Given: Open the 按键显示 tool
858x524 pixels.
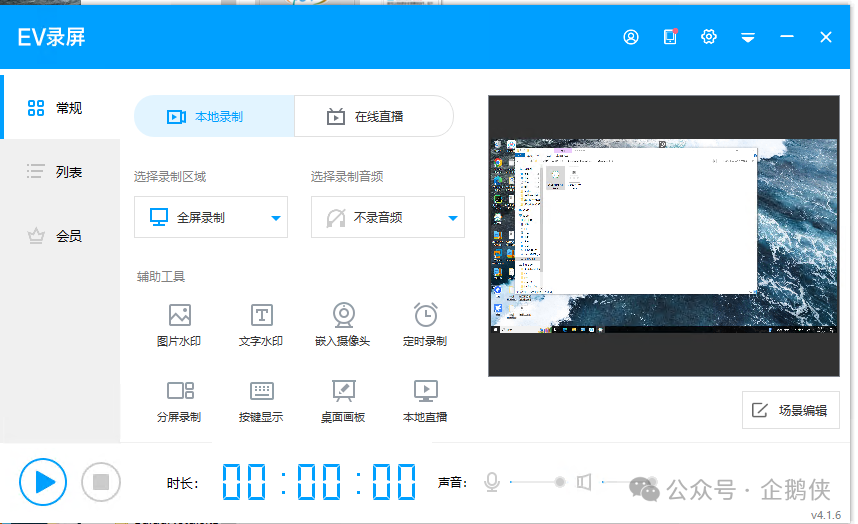Looking at the screenshot, I should coord(261,401).
